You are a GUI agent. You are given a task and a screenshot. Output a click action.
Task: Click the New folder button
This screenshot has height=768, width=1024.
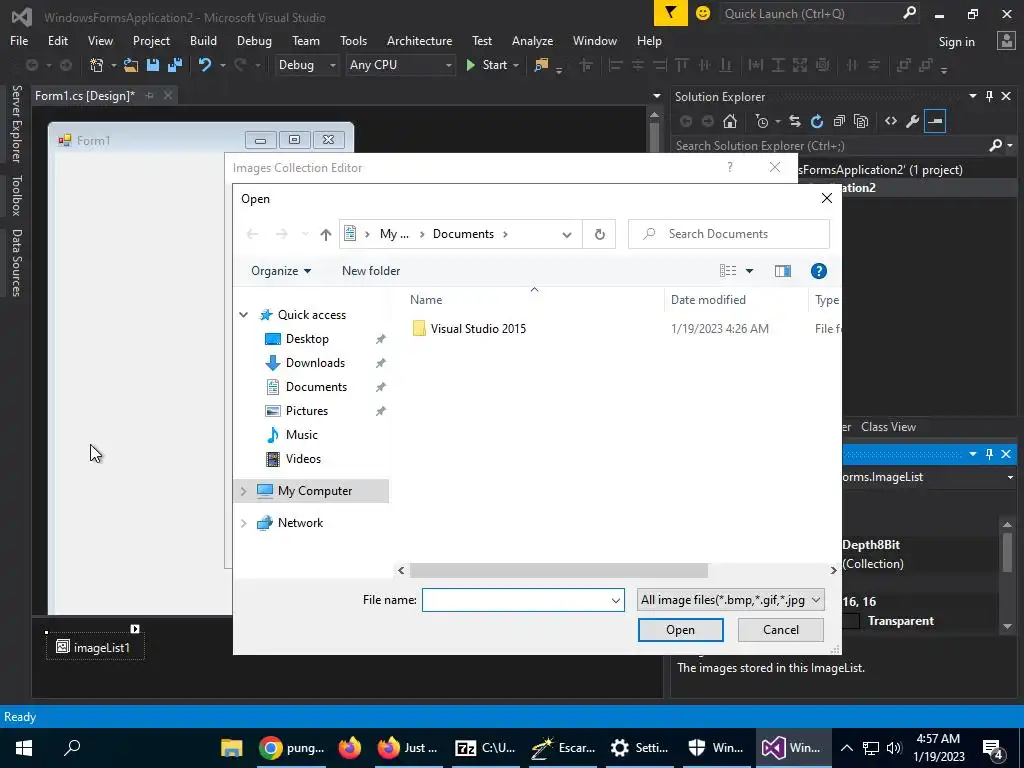point(371,270)
